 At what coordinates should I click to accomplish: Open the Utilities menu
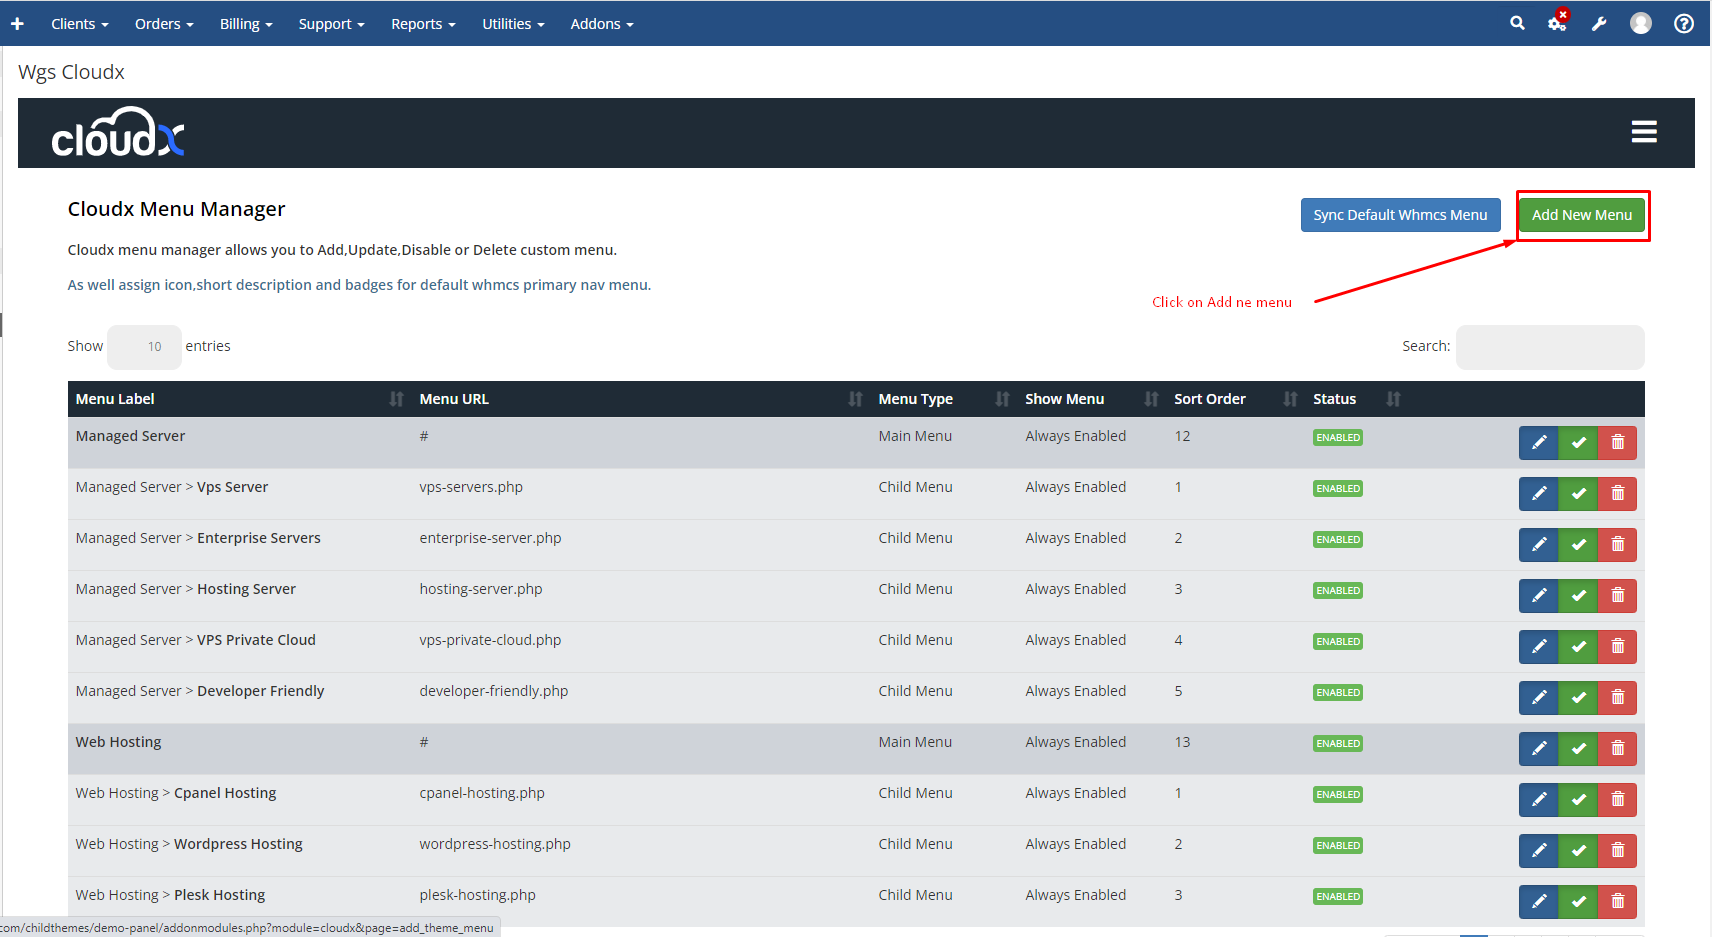(513, 24)
